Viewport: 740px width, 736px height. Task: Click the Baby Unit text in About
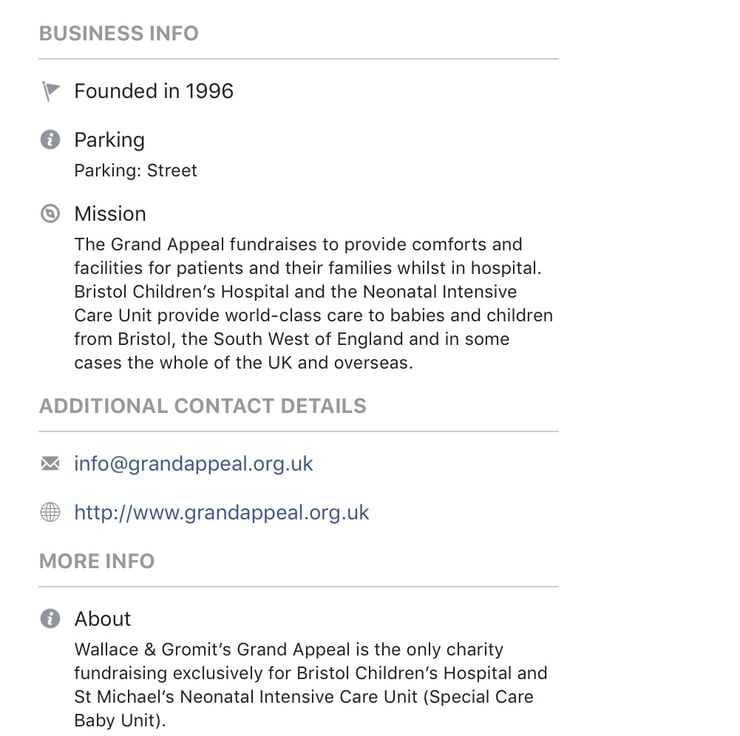point(120,720)
